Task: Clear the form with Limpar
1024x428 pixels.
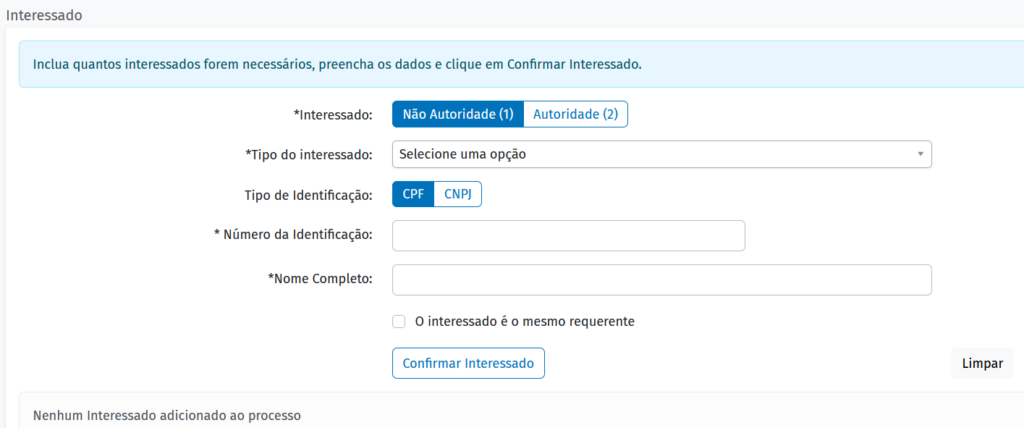Action: (982, 363)
